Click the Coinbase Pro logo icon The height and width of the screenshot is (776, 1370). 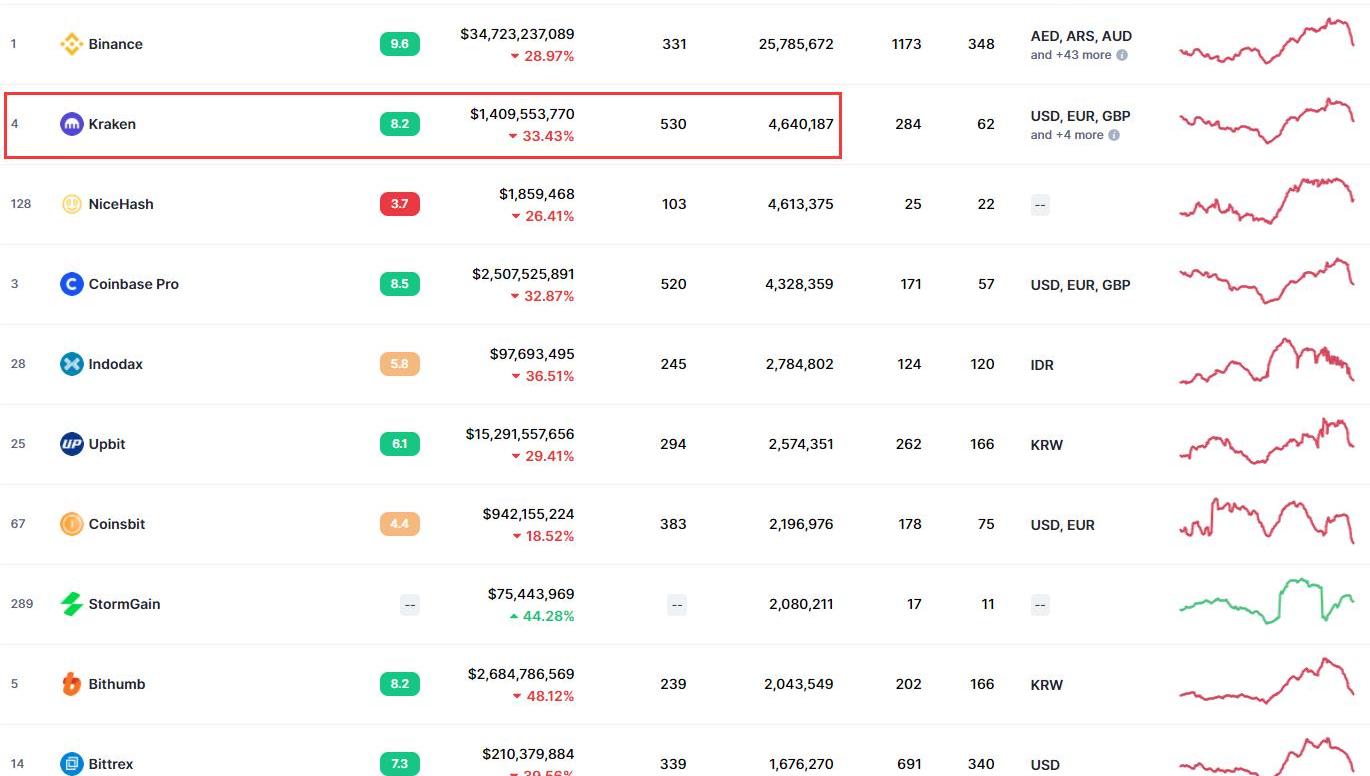(71, 284)
